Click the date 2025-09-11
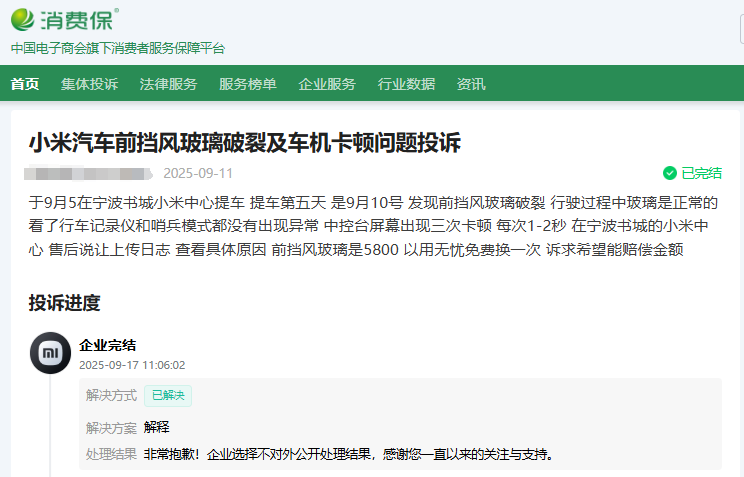This screenshot has height=477, width=744. [x=198, y=173]
